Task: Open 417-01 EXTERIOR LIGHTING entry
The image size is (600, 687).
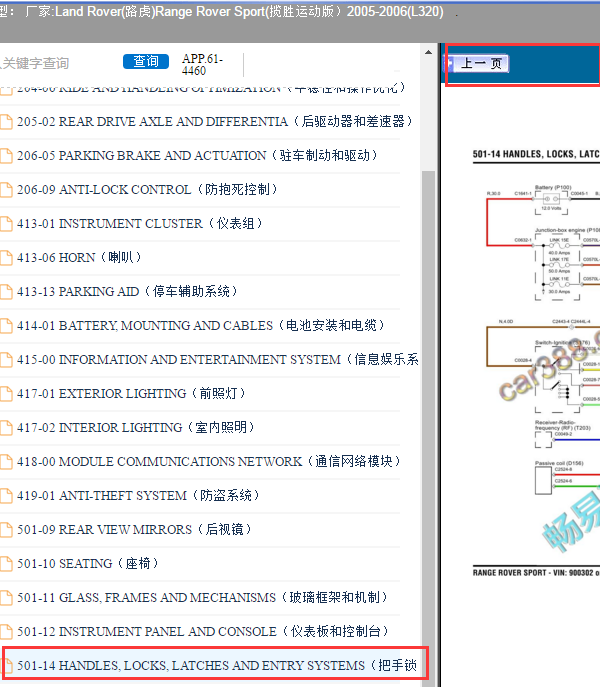Action: pos(131,393)
